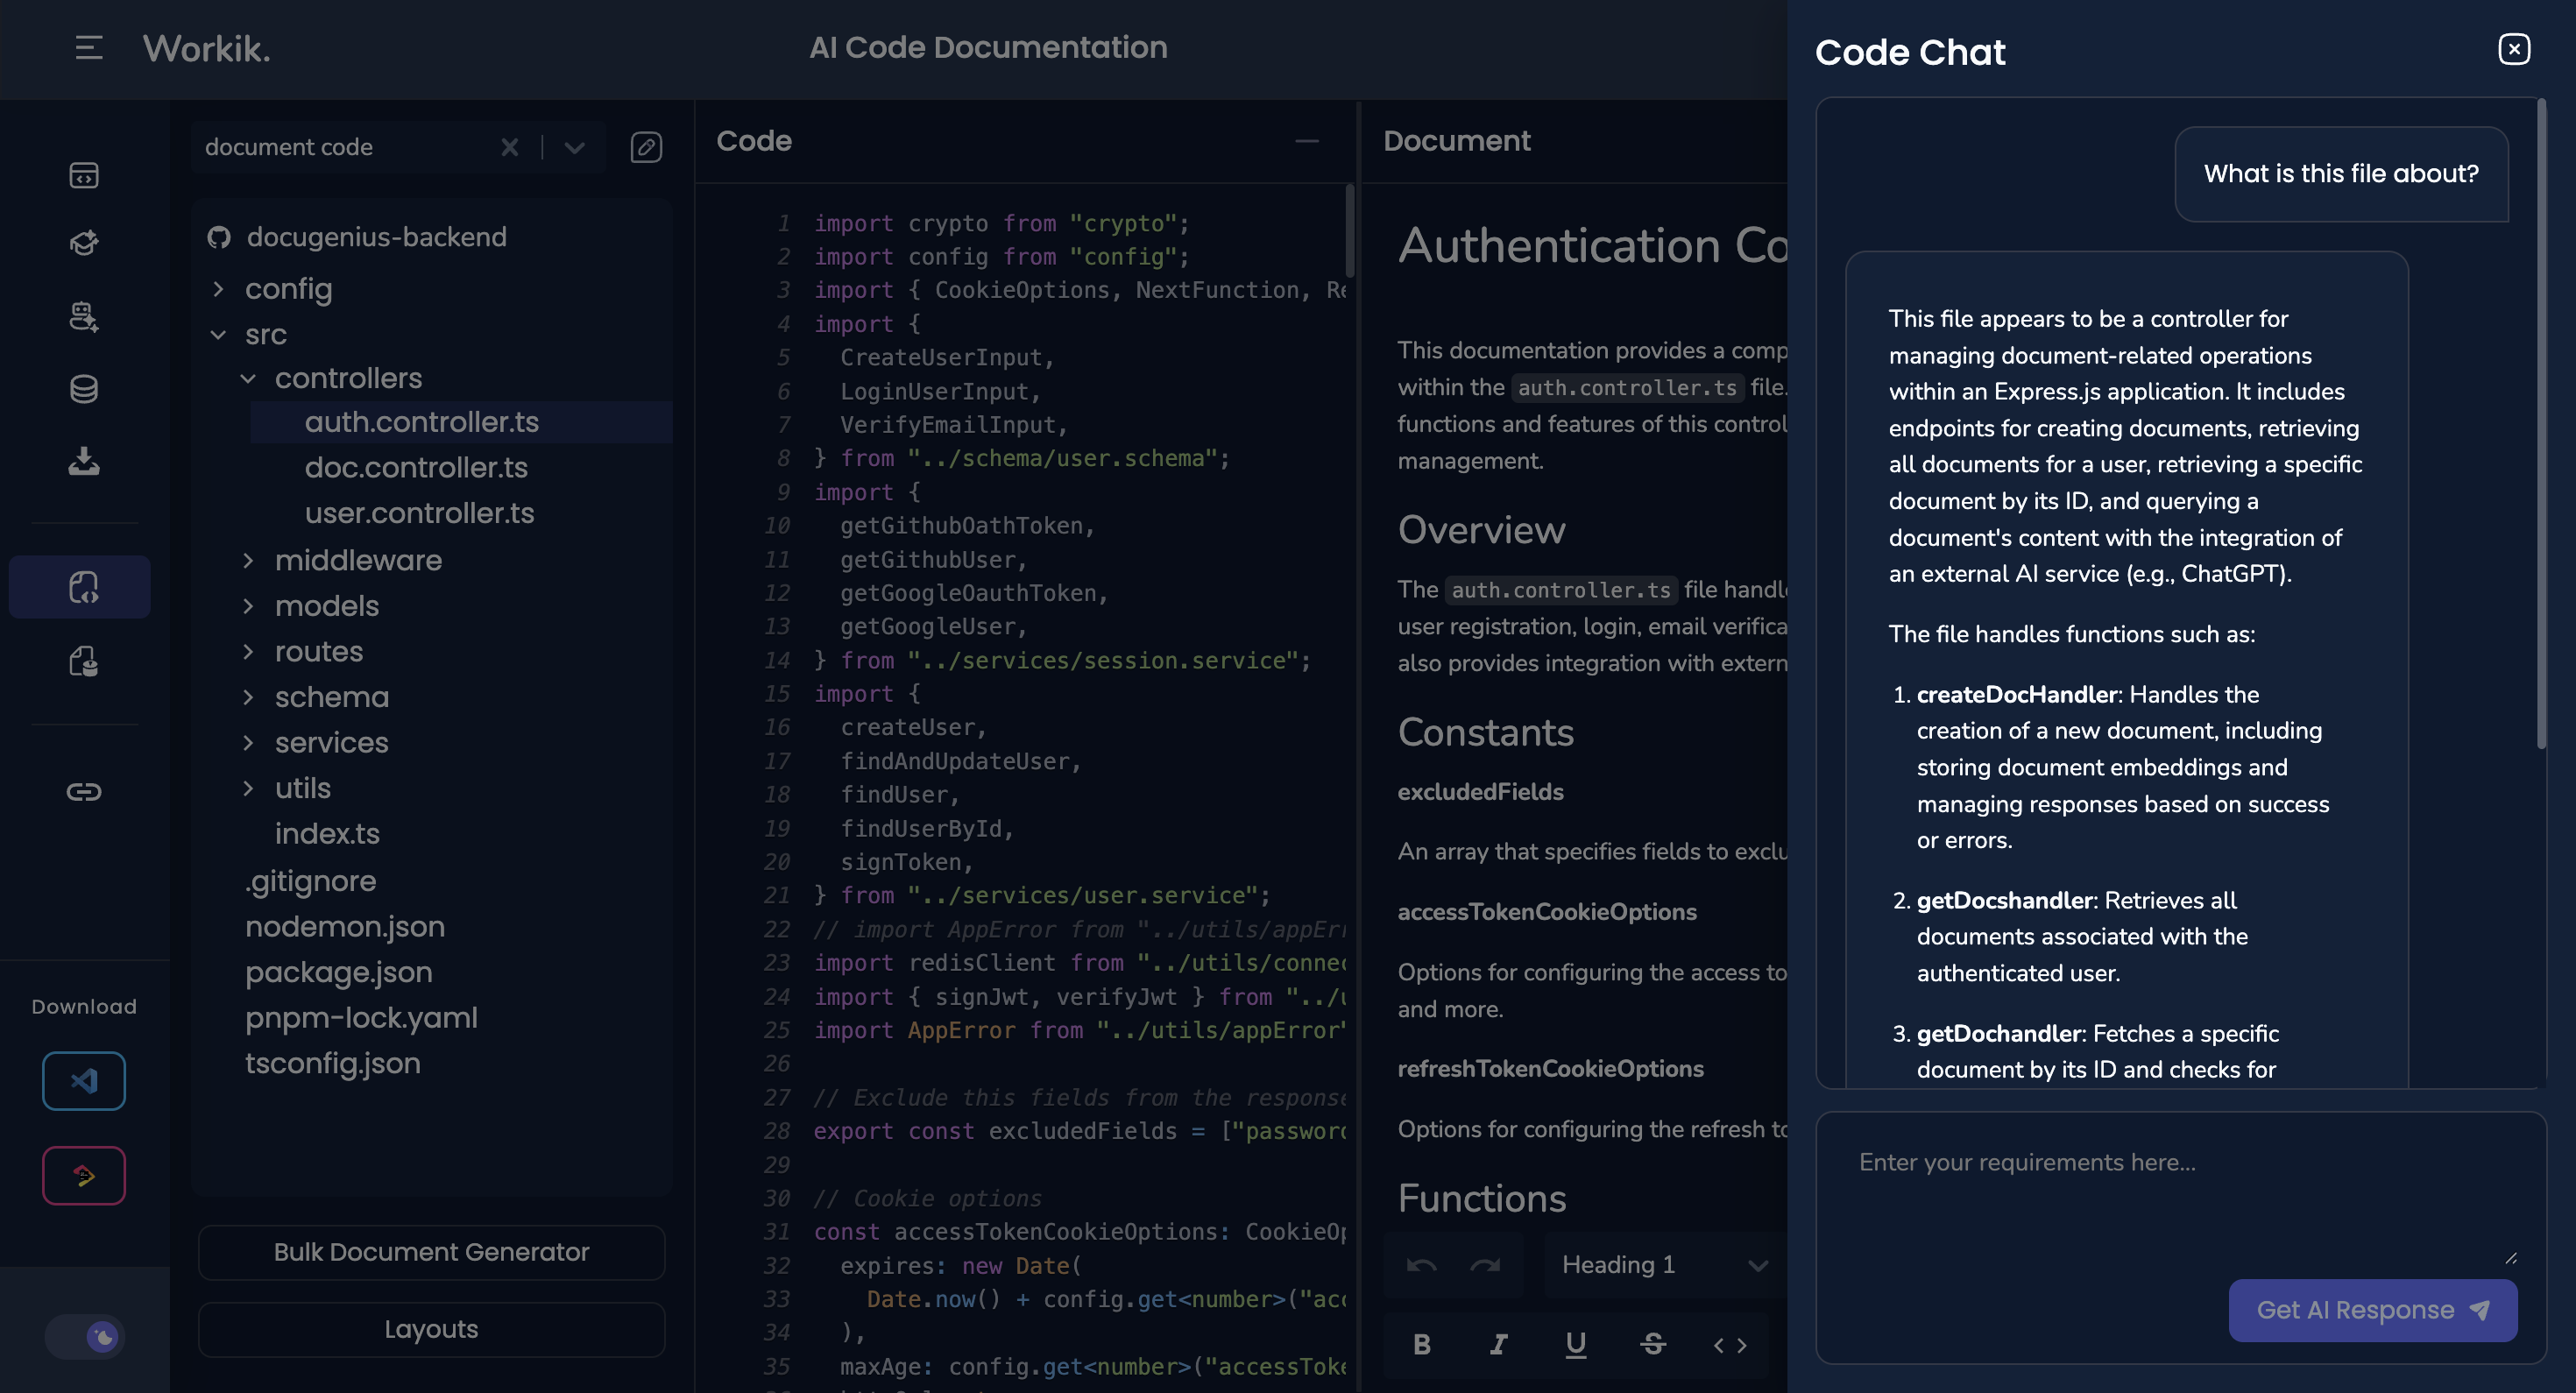Open the file lock icon in sidebar
This screenshot has height=1393, width=2576.
coord(84,661)
